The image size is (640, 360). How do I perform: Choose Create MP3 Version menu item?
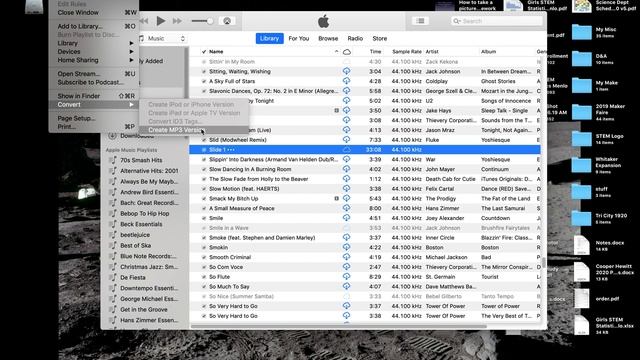point(194,130)
